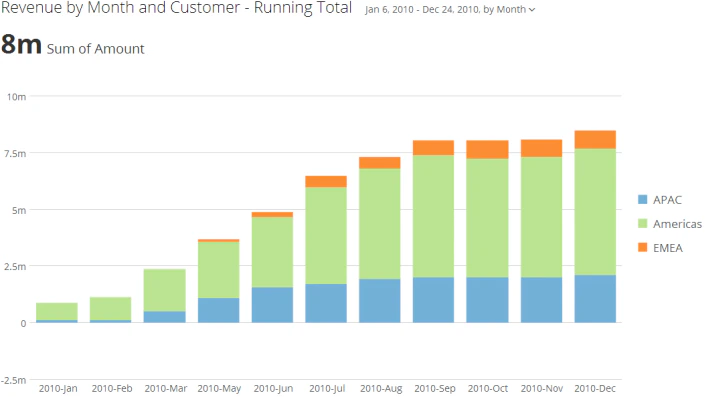The width and height of the screenshot is (708, 397).
Task: Click the 5m y-axis label
Action: [x=19, y=210]
